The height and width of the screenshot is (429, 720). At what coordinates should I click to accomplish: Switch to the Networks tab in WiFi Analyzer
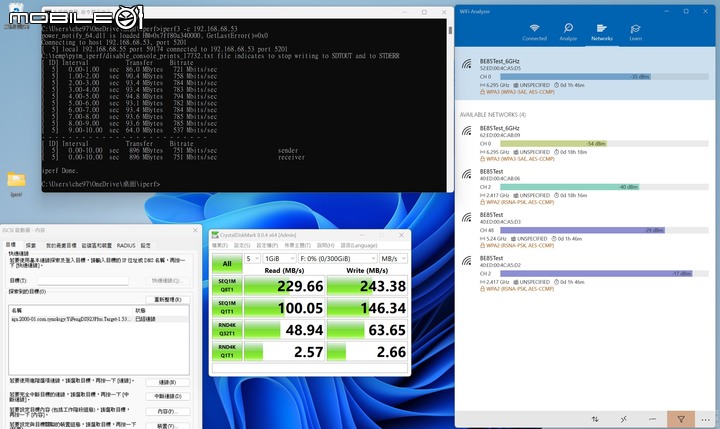click(x=602, y=33)
